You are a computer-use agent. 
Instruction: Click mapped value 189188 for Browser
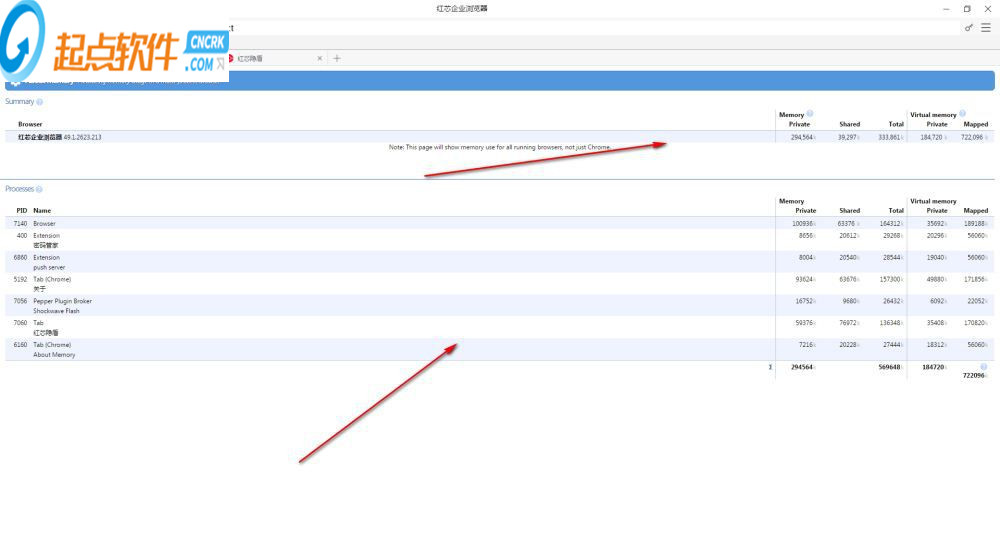pos(975,223)
